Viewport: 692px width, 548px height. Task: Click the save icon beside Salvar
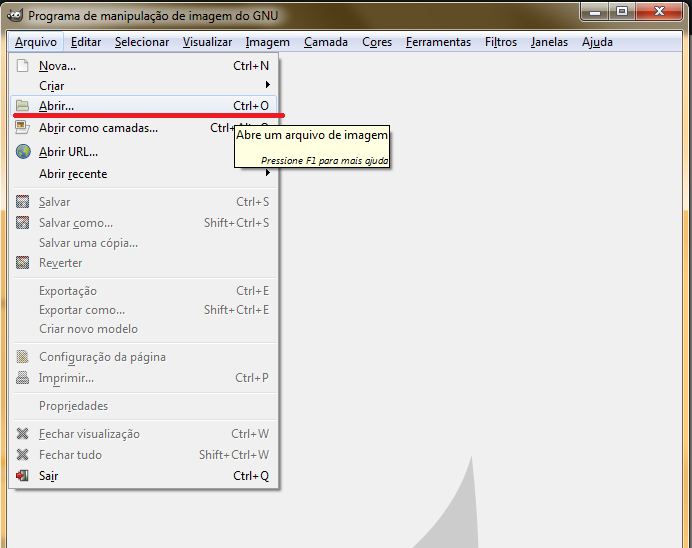pos(23,202)
